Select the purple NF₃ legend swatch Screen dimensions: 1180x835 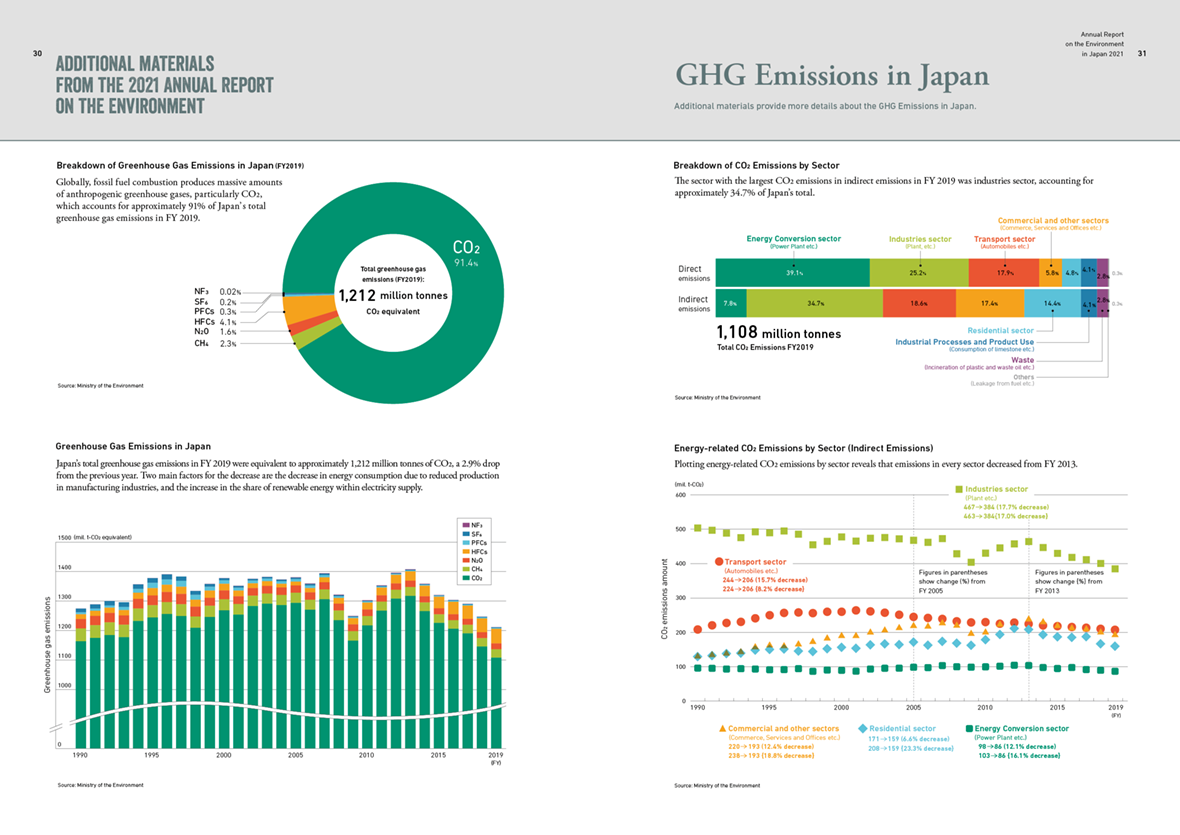point(461,524)
